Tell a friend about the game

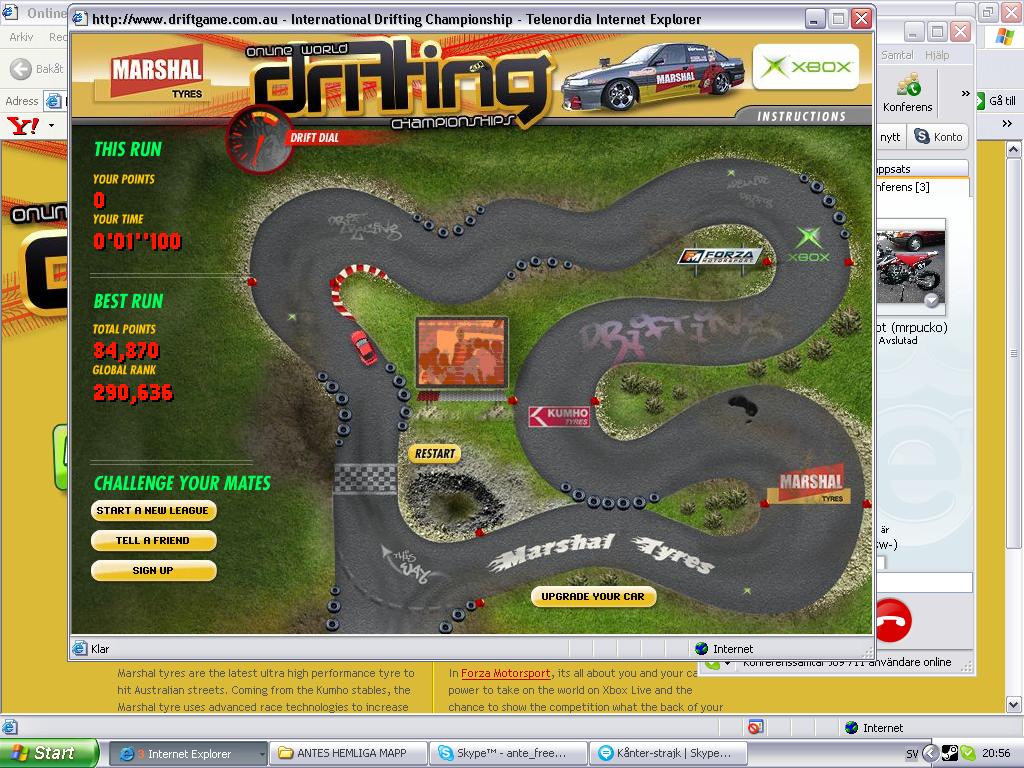tap(153, 541)
